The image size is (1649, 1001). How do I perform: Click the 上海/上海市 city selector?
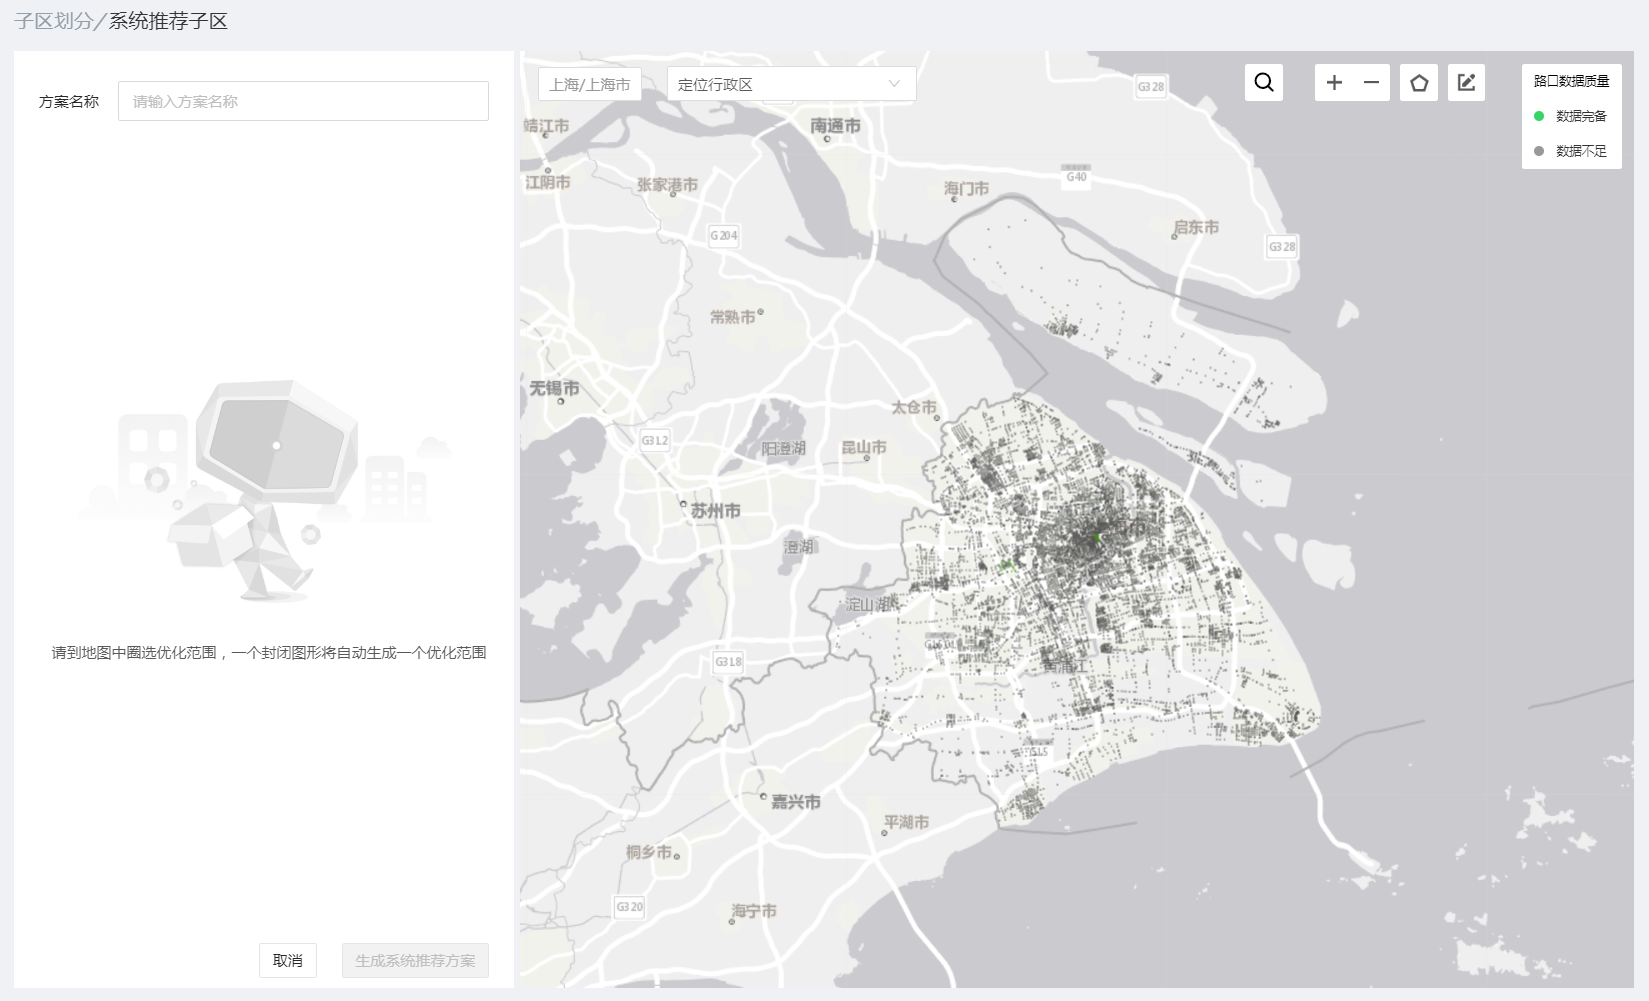click(x=590, y=84)
